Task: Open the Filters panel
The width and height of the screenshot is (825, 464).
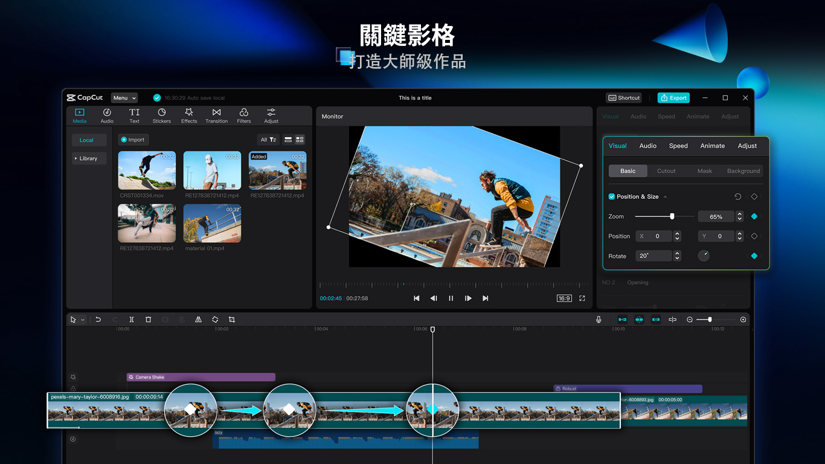Action: (x=244, y=116)
